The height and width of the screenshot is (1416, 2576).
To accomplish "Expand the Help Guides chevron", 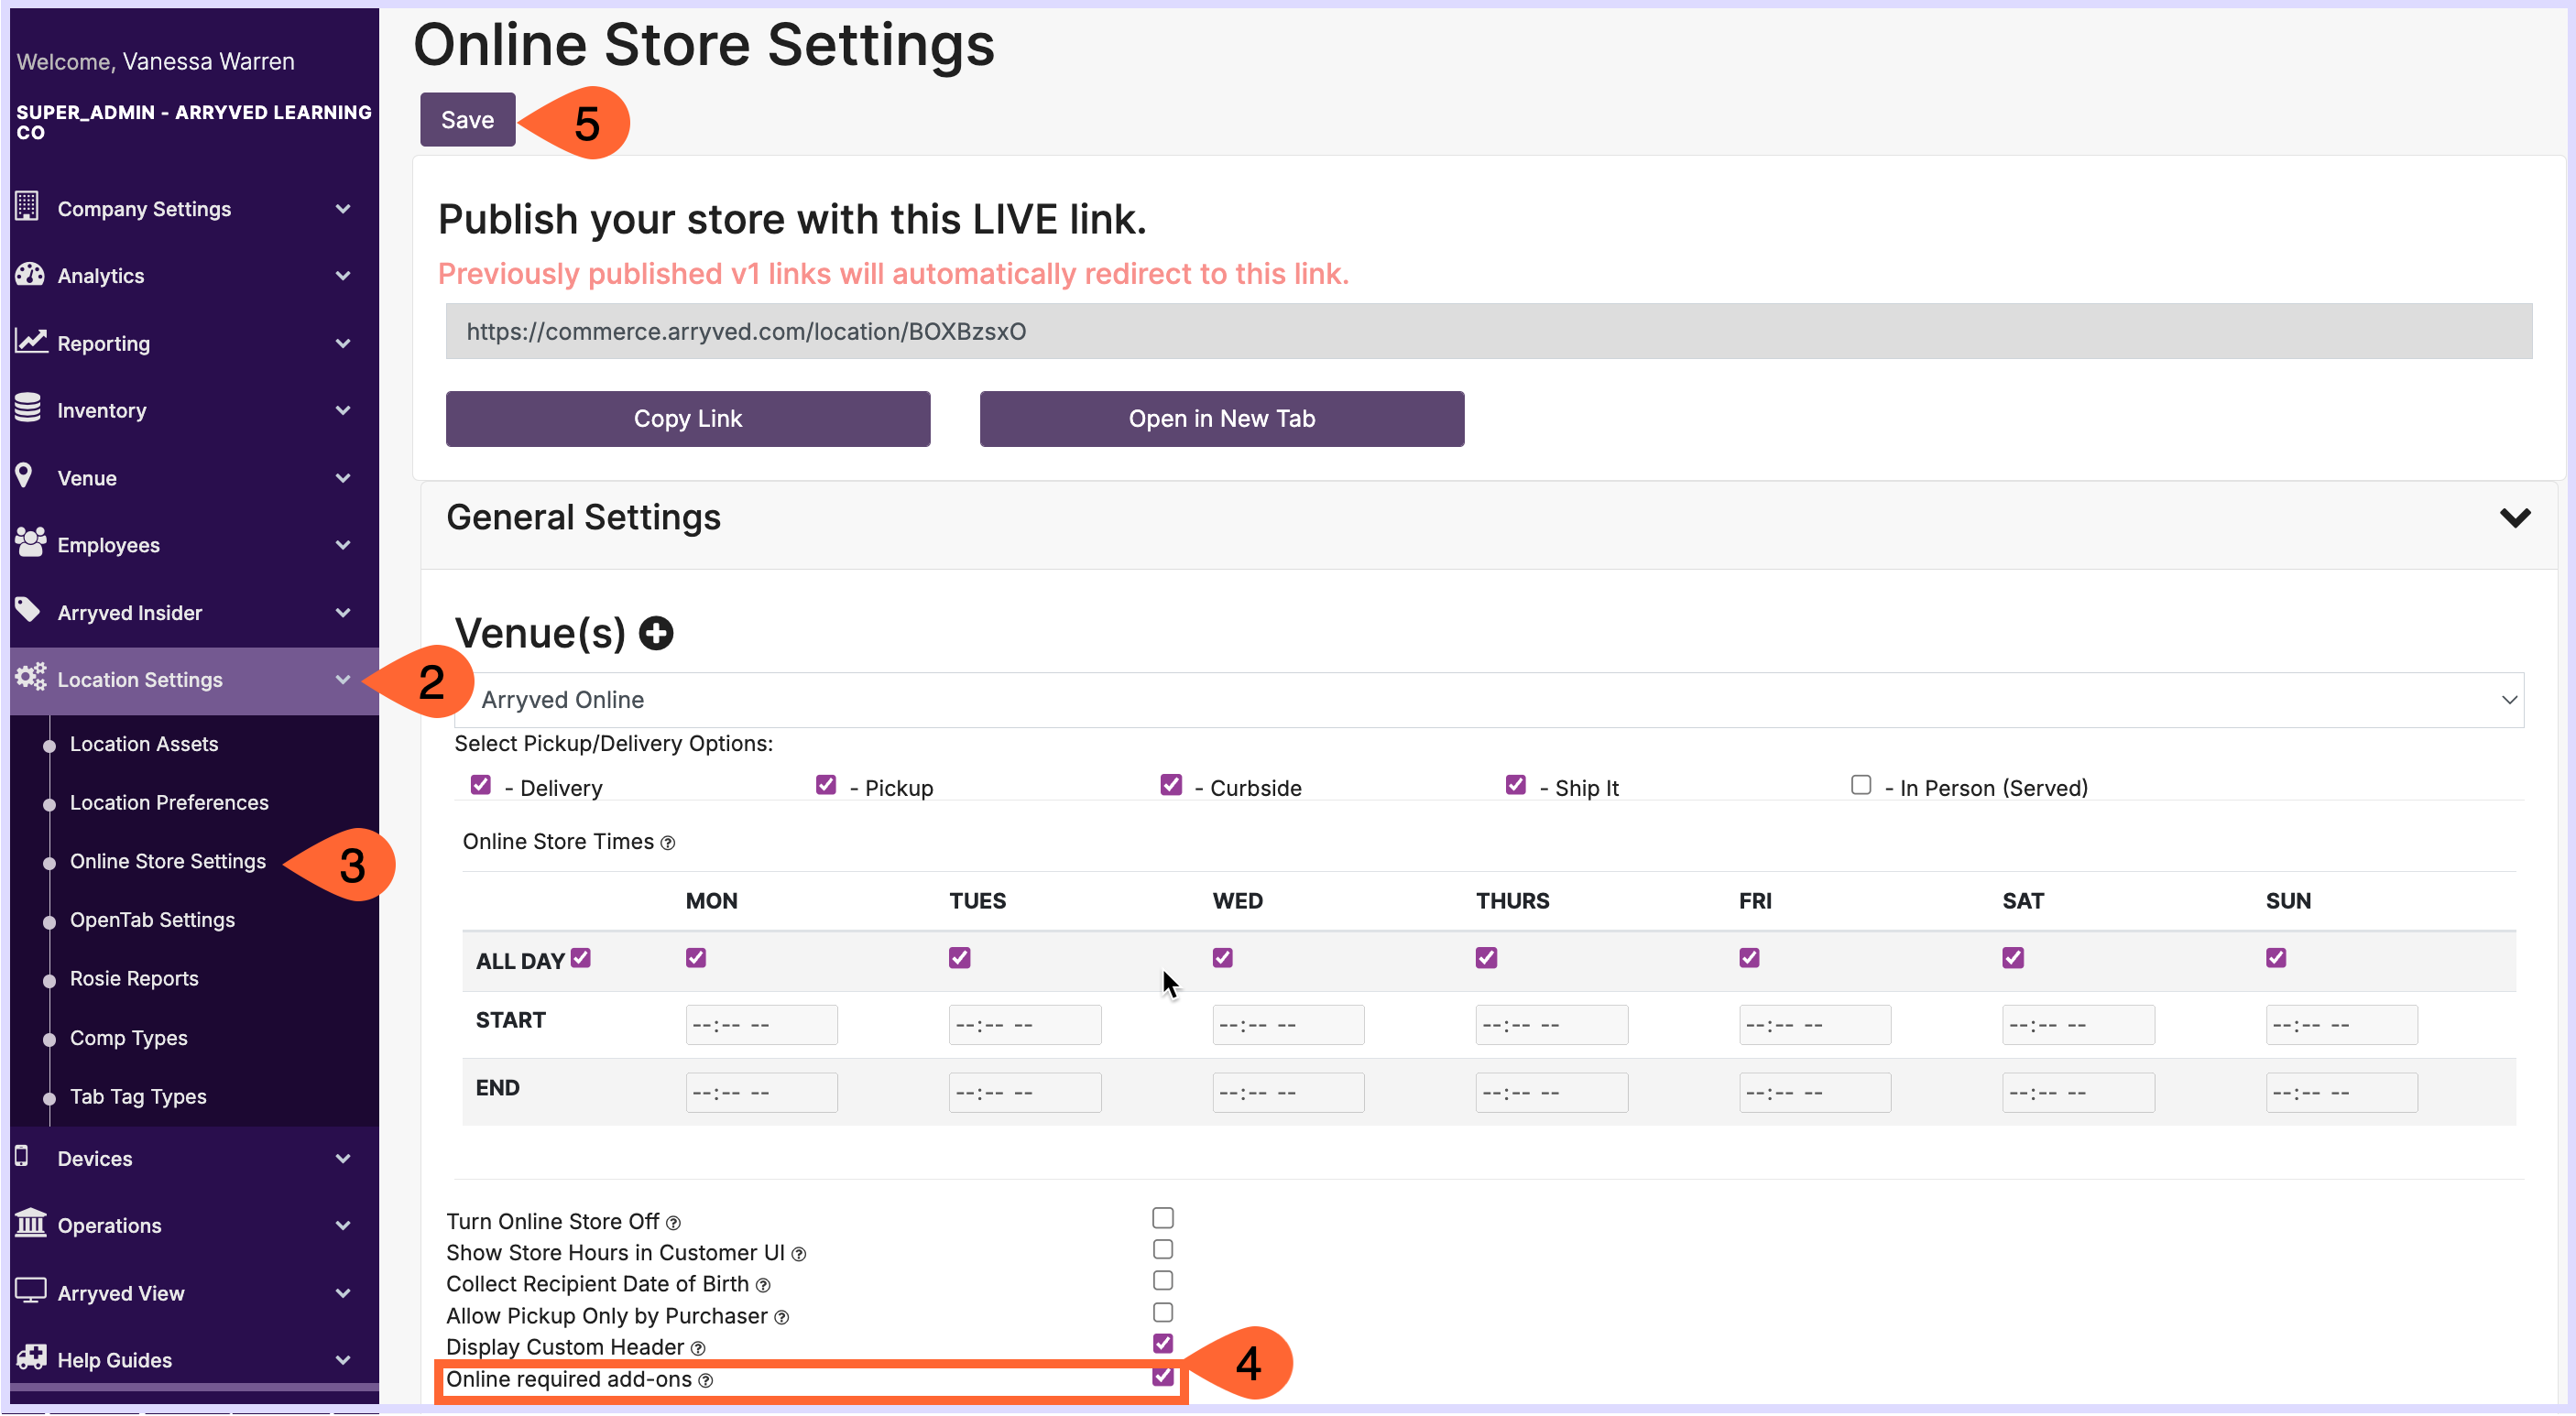I will [x=343, y=1361].
